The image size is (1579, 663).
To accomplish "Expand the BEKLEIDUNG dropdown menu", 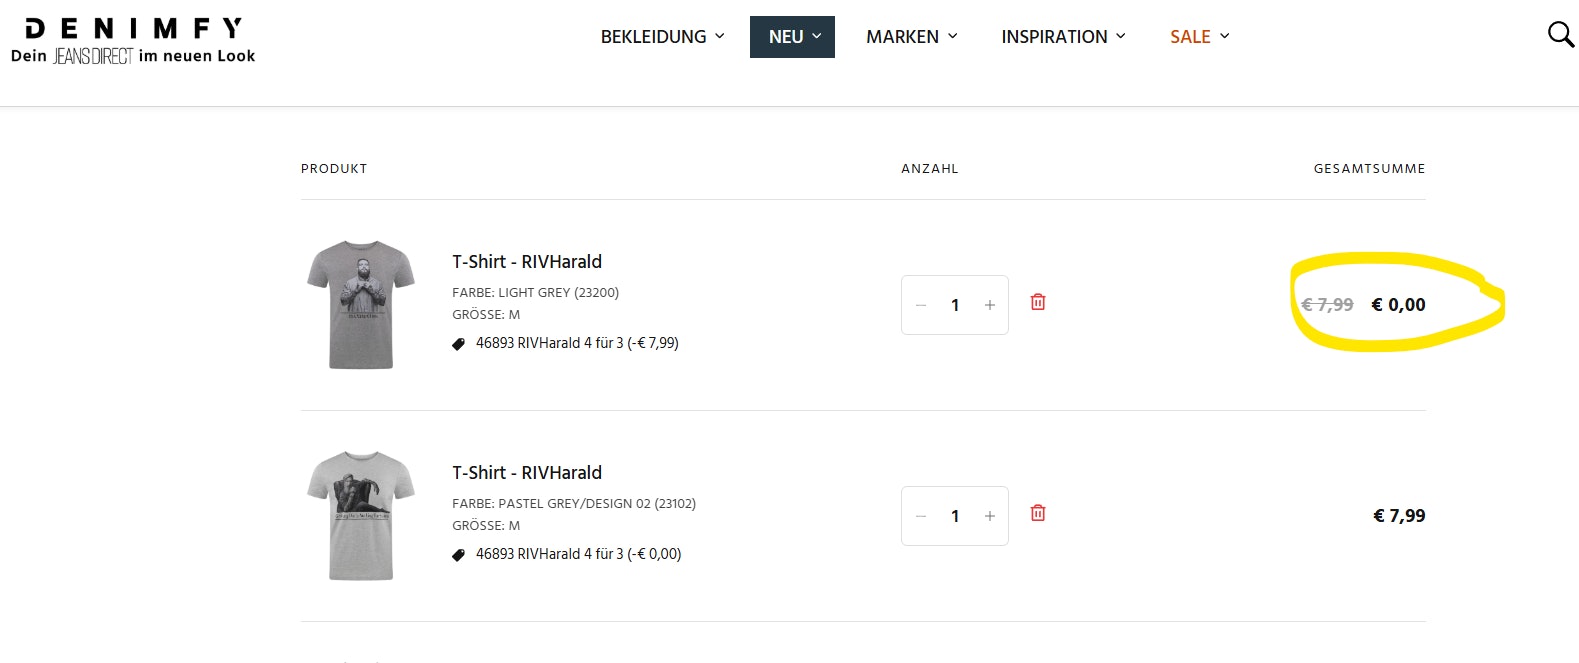I will coord(662,37).
